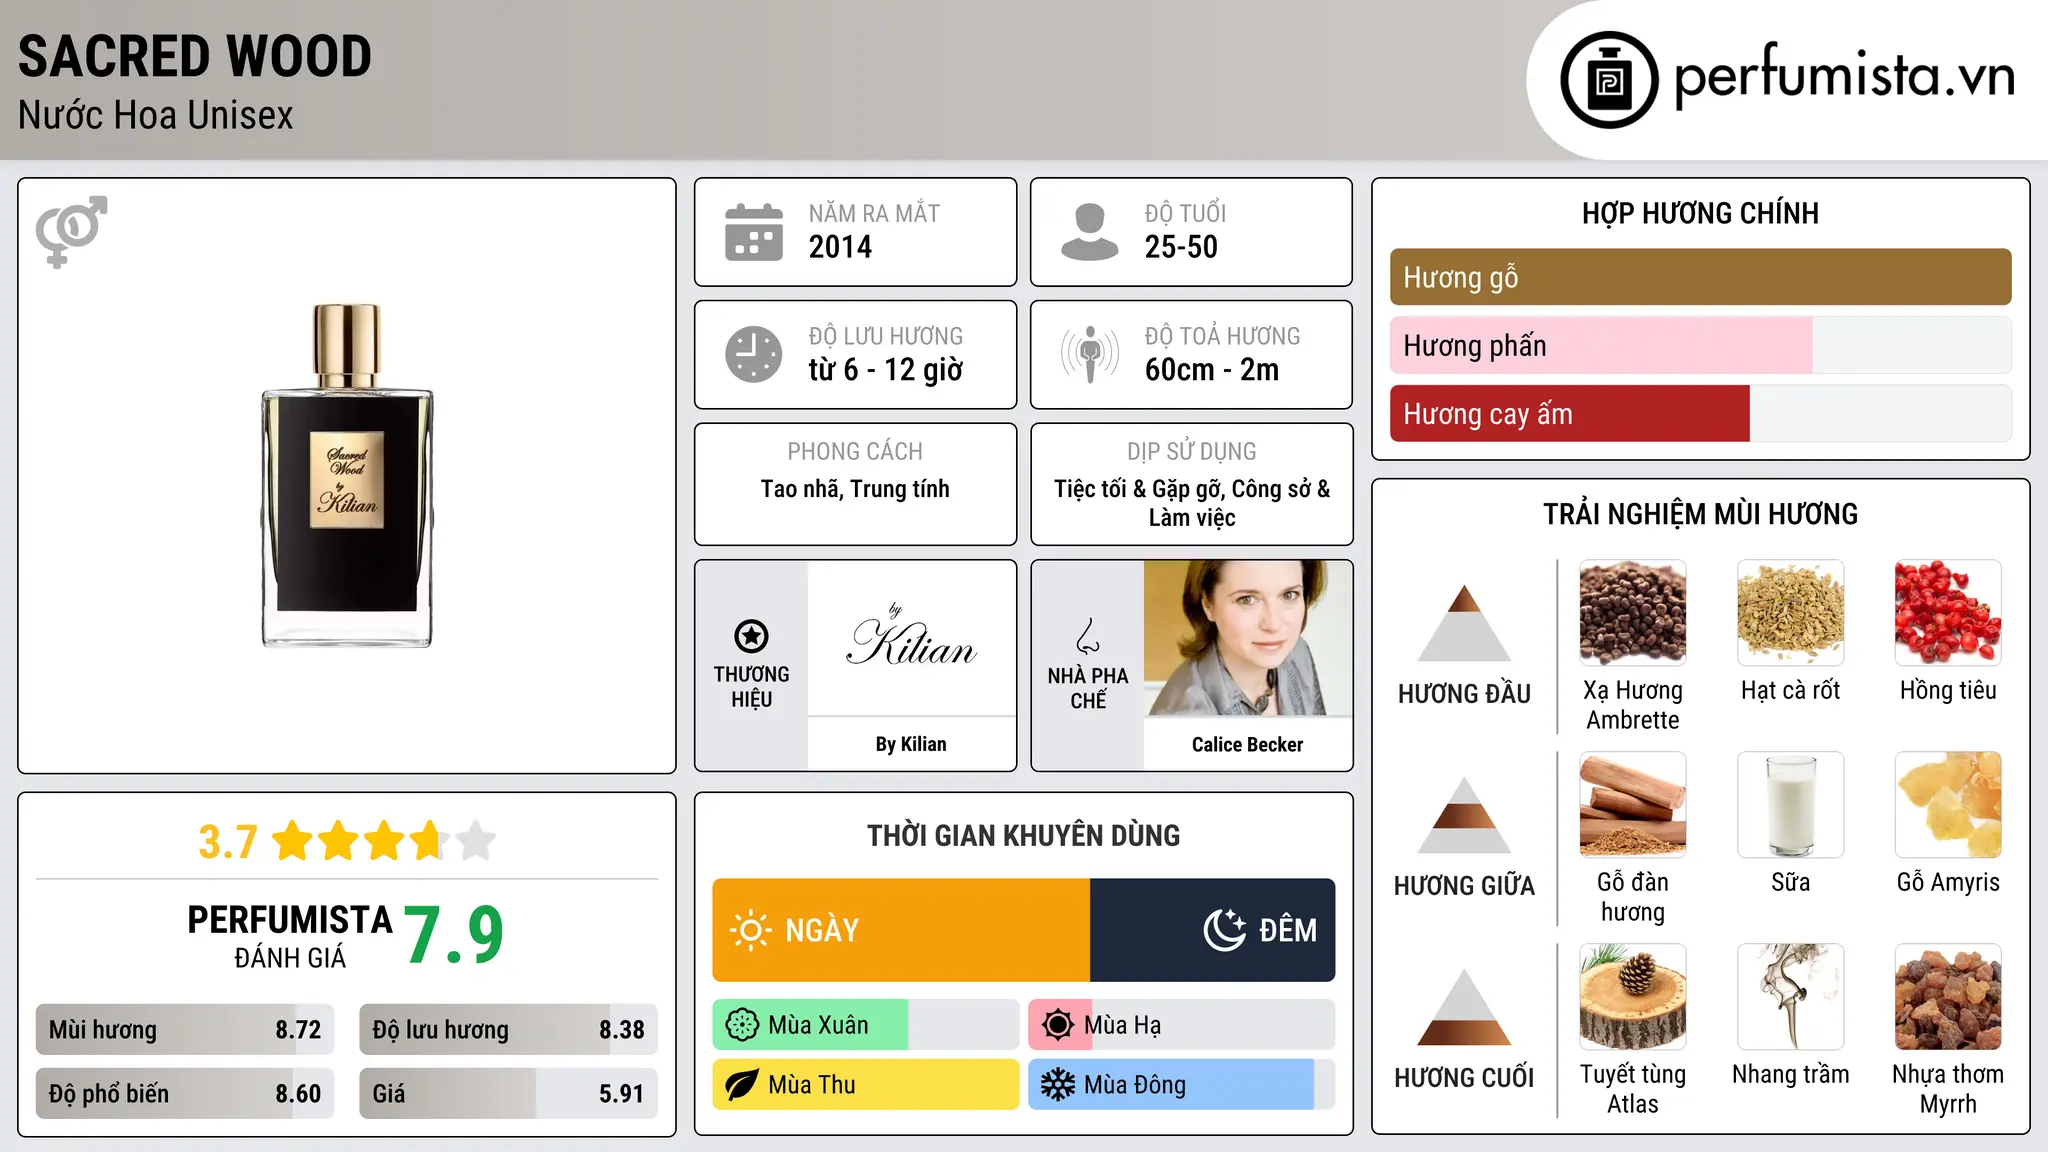2048x1152 pixels.
Task: Open the Sacred Wood bottle image
Action: click(x=347, y=476)
